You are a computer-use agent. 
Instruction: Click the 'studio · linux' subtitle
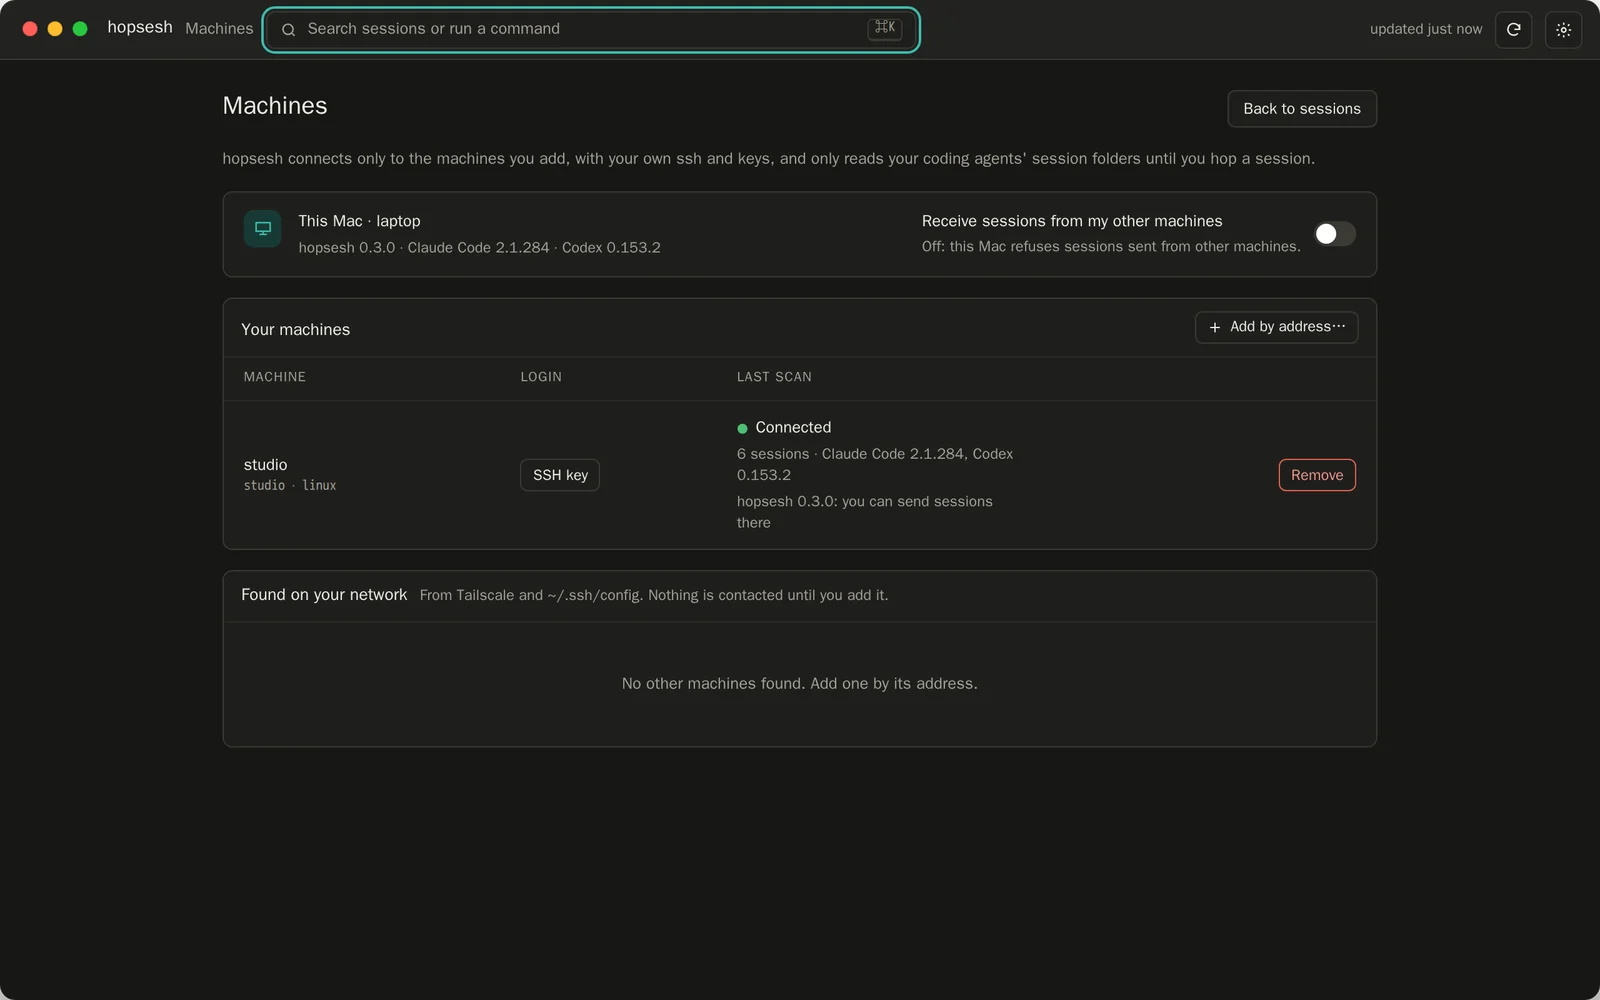coord(290,485)
